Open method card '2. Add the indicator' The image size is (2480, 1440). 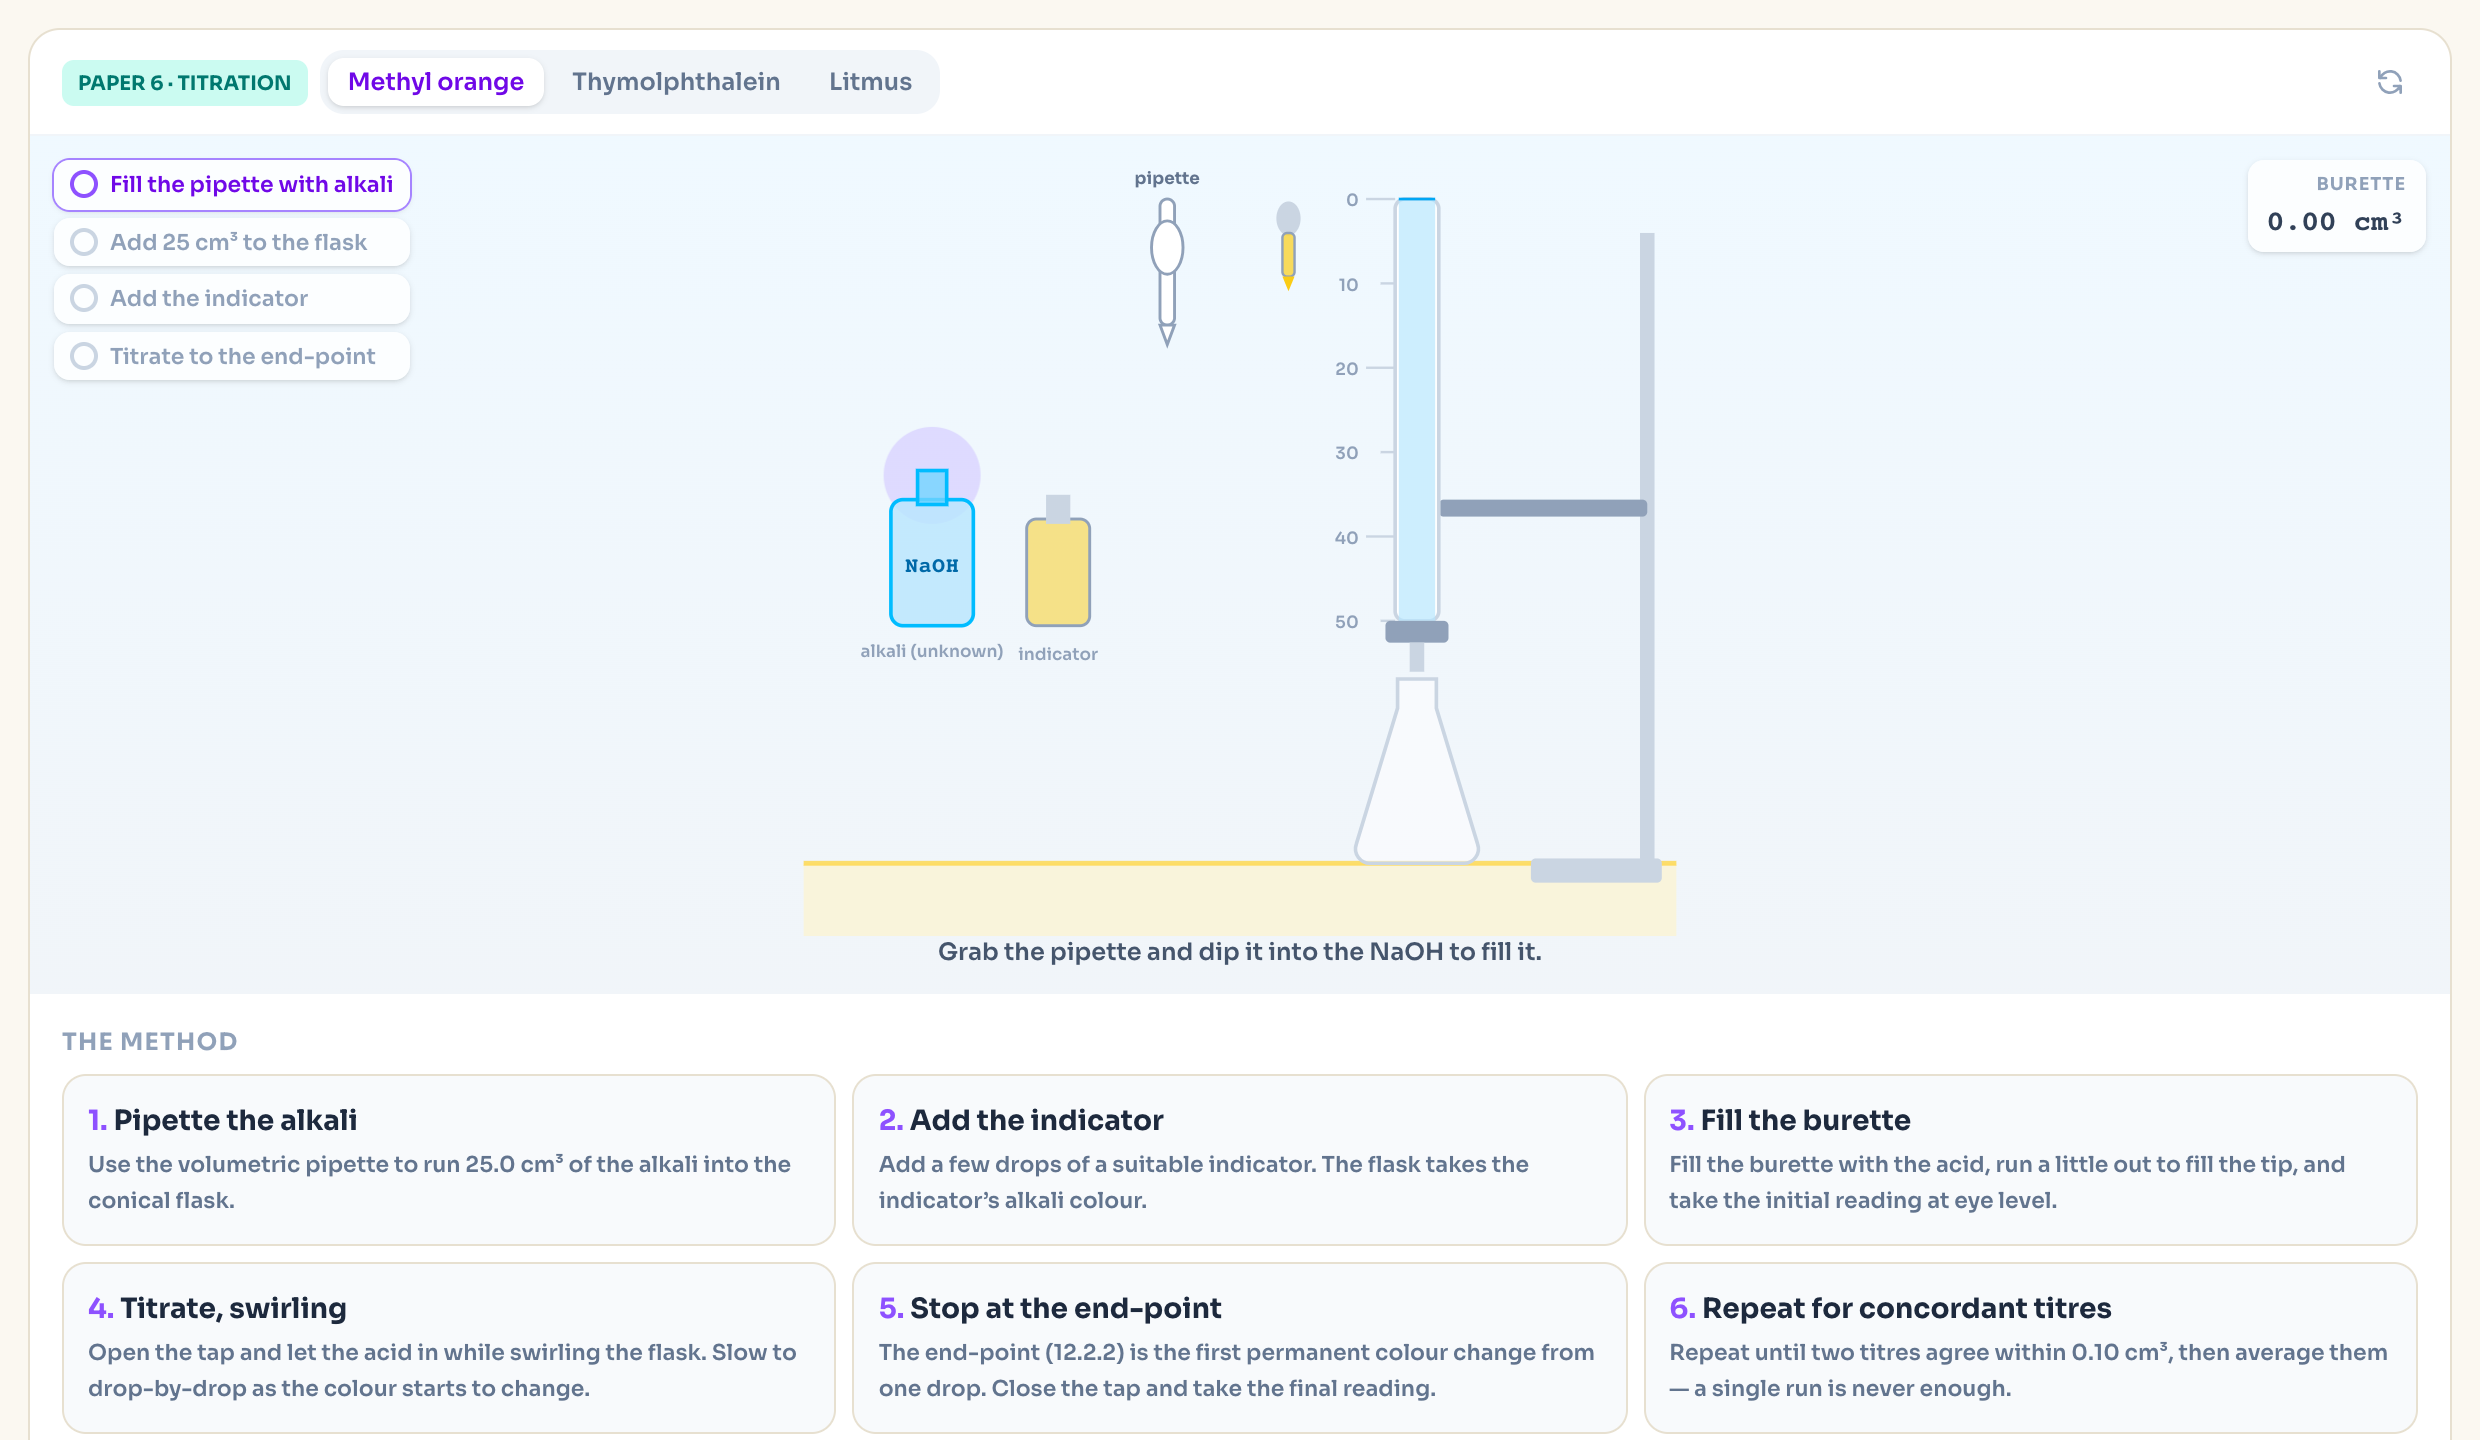pyautogui.click(x=1239, y=1160)
